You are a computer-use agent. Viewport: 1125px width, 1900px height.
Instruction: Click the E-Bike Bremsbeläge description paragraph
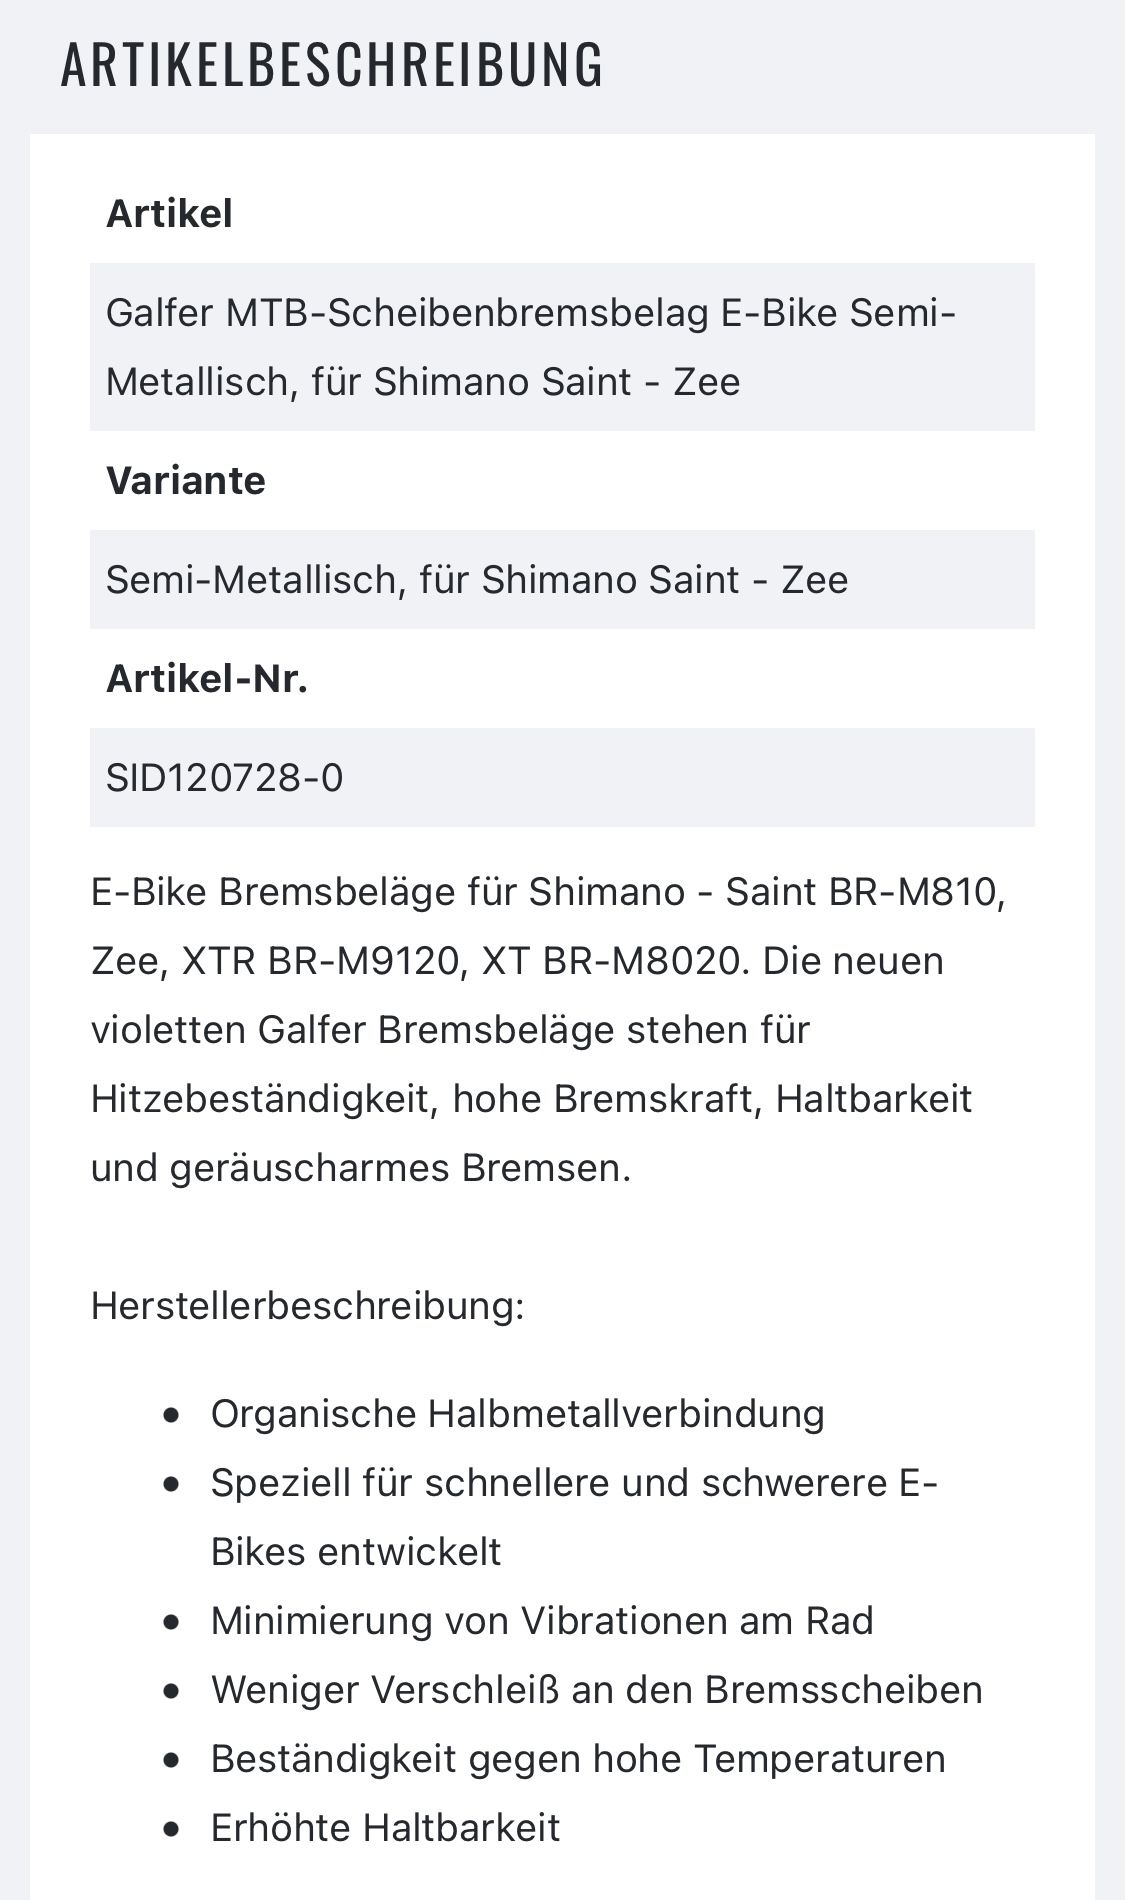tap(548, 1030)
